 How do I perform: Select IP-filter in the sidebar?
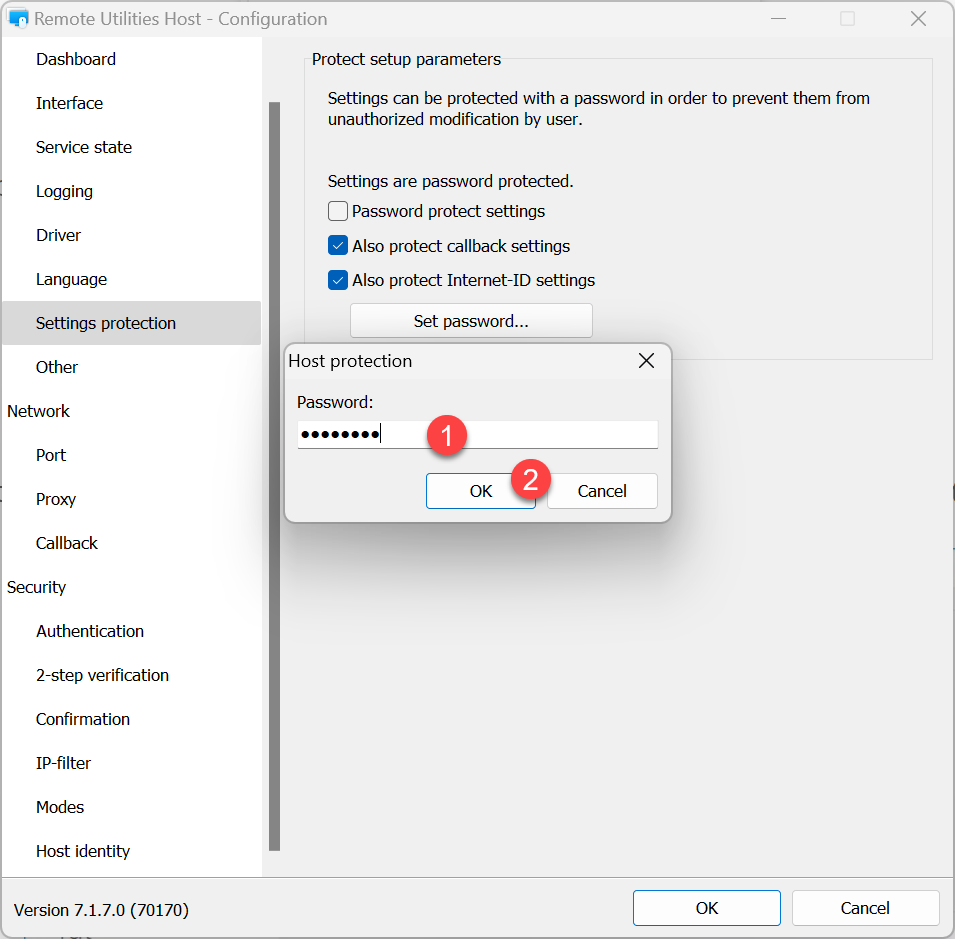pos(63,763)
